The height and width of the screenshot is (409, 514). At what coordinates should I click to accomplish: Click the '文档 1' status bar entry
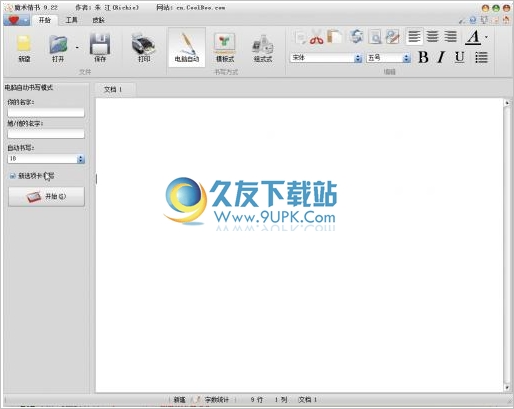click(307, 399)
